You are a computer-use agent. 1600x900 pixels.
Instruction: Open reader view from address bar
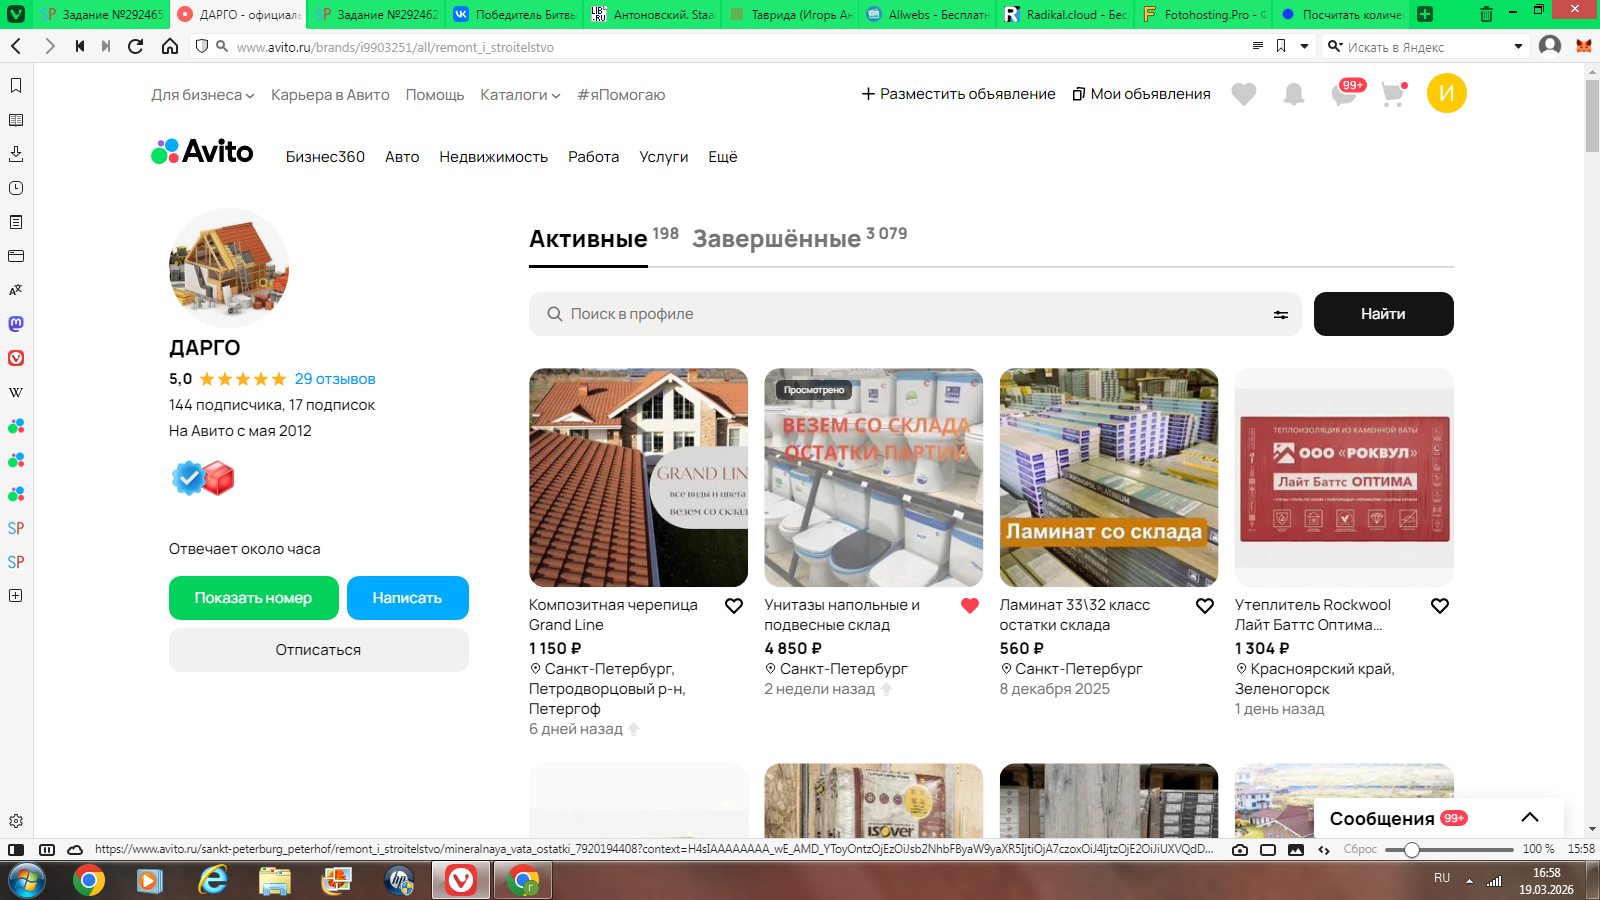pos(1258,46)
